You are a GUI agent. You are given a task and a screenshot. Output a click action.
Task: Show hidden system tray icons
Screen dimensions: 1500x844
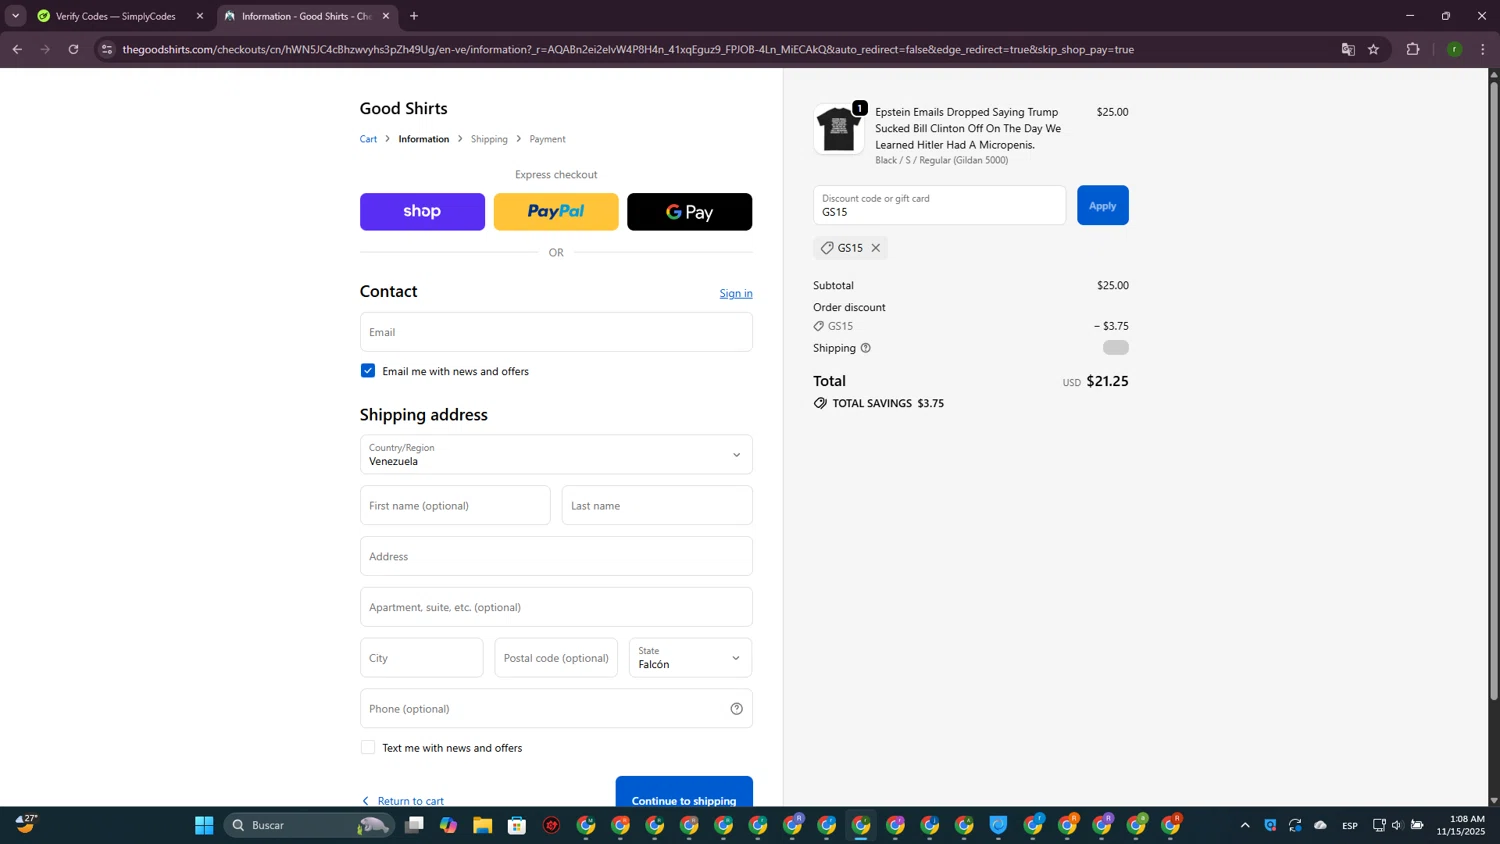coord(1245,825)
